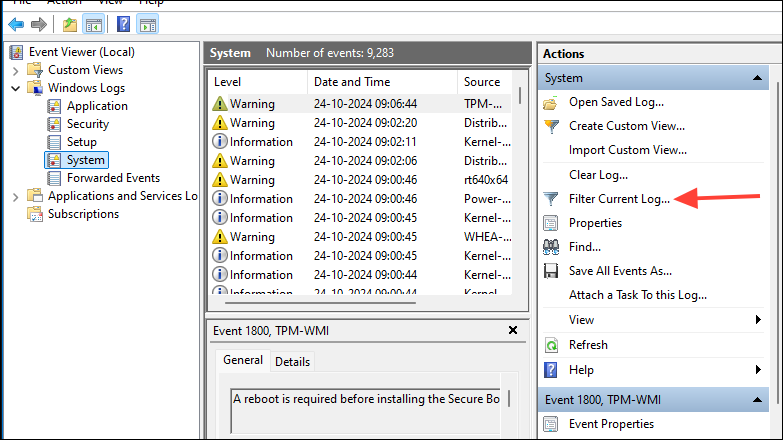Screen dimensions: 783x440
Task: Toggle the Action pane toolbar icon
Action: pos(147,24)
